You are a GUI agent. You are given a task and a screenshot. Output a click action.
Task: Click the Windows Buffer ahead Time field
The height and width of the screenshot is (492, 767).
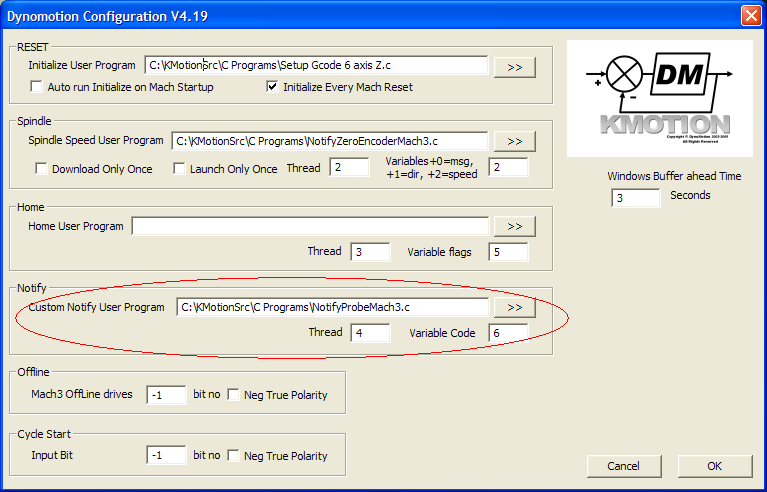click(635, 197)
